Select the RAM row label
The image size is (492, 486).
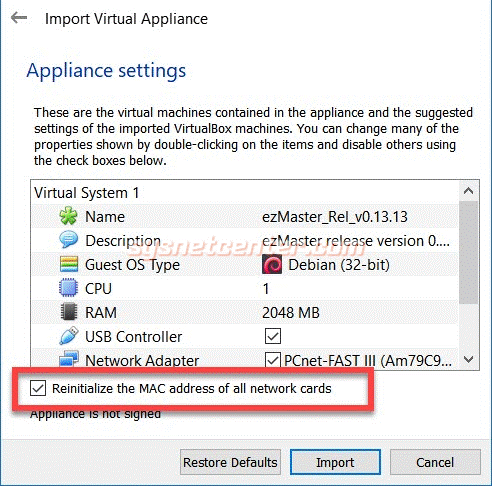(101, 313)
